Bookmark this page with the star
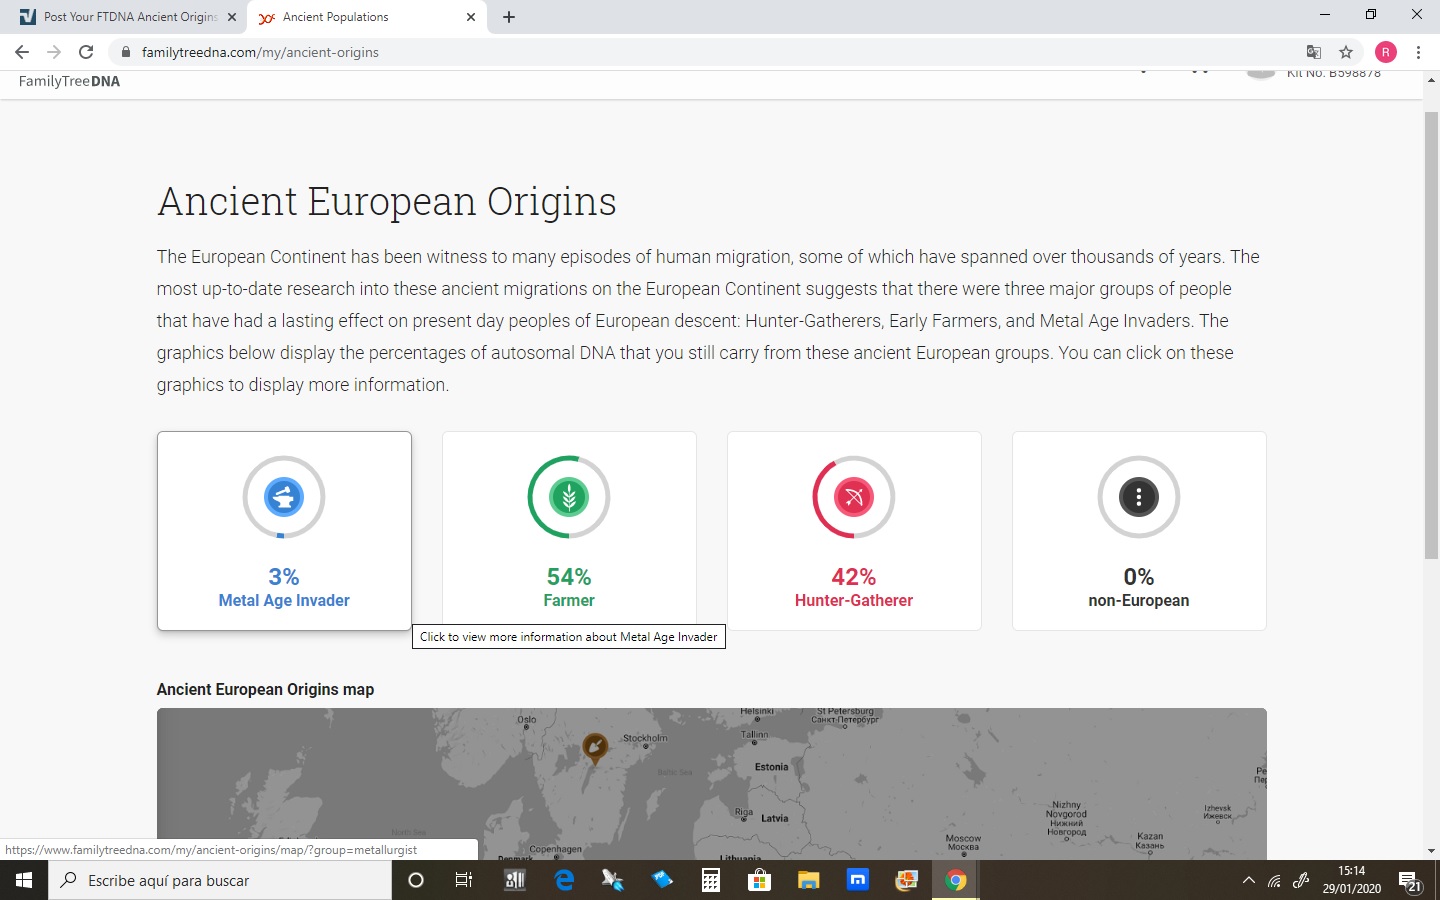Viewport: 1440px width, 900px height. pos(1346,52)
